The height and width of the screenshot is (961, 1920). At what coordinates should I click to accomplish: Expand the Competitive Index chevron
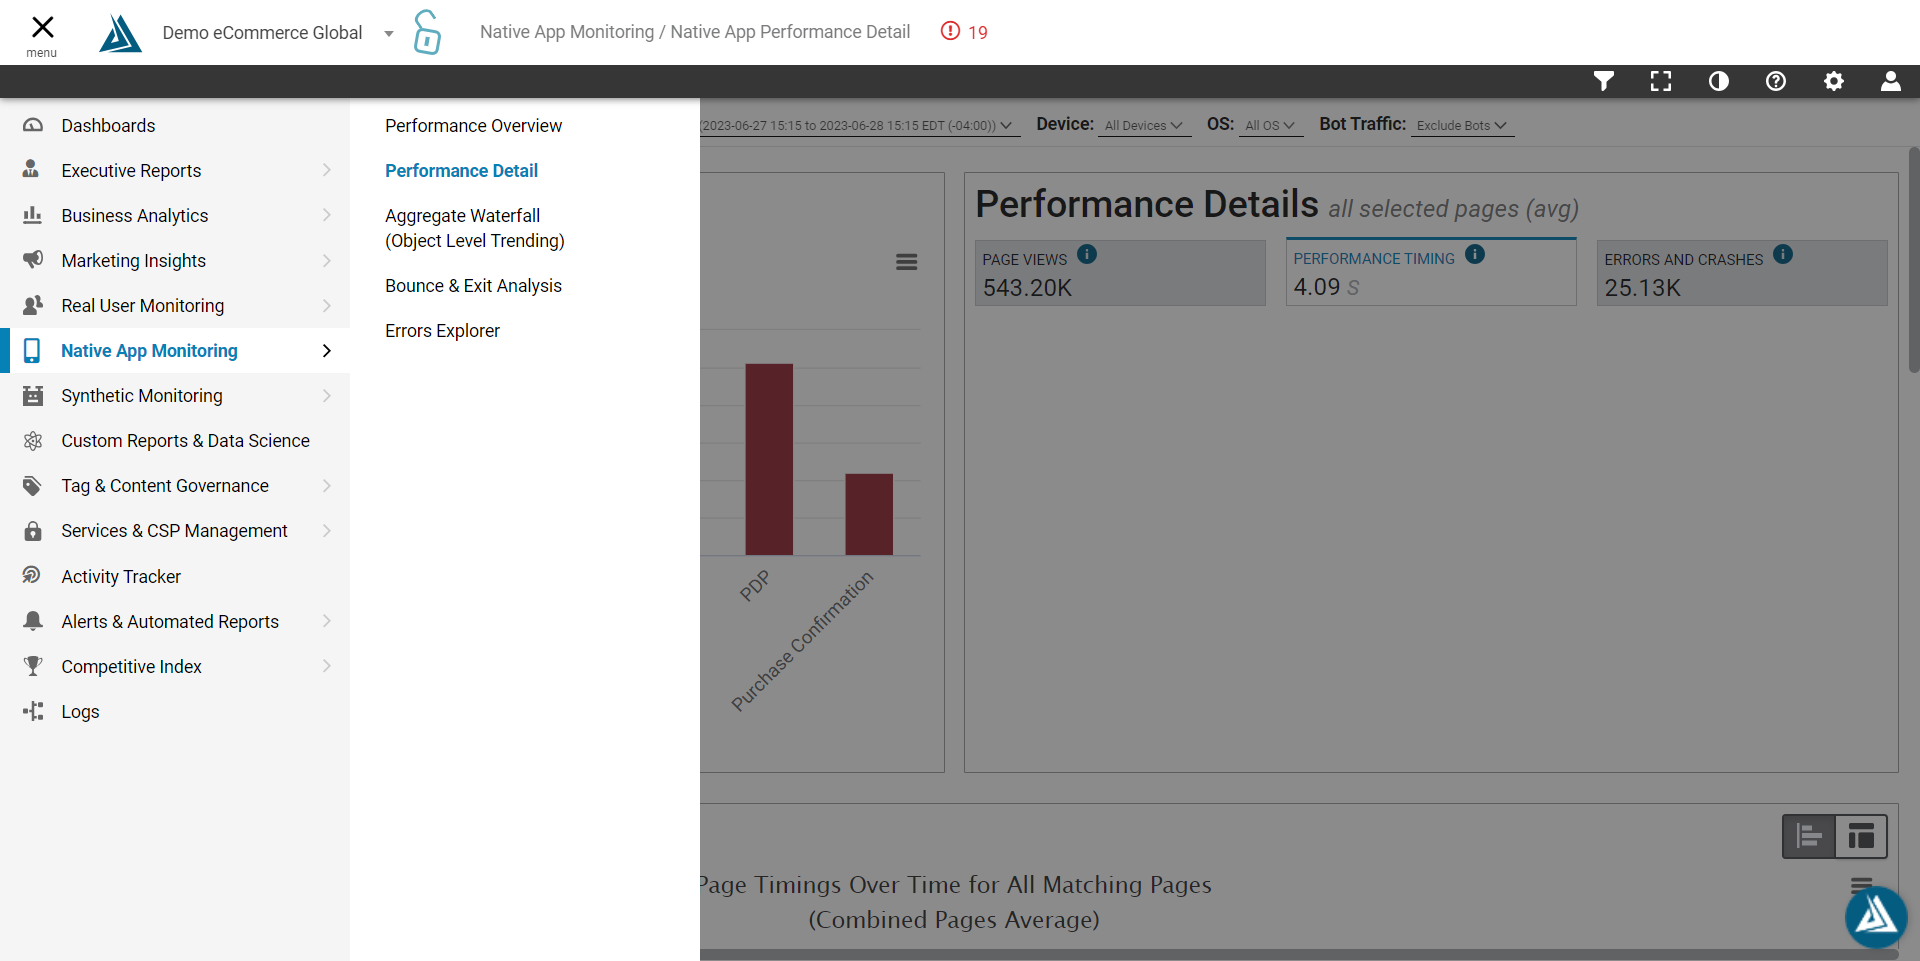(327, 667)
